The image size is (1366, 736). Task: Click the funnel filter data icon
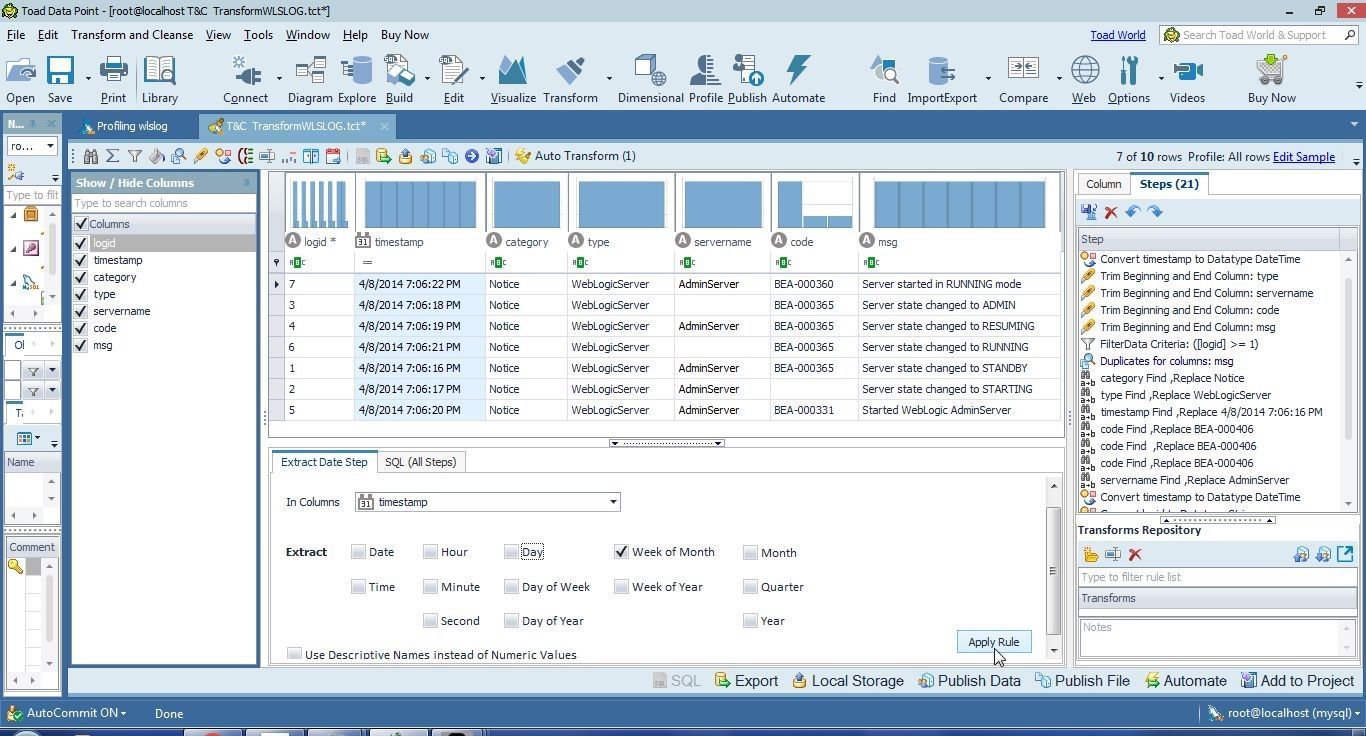pyautogui.click(x=135, y=156)
